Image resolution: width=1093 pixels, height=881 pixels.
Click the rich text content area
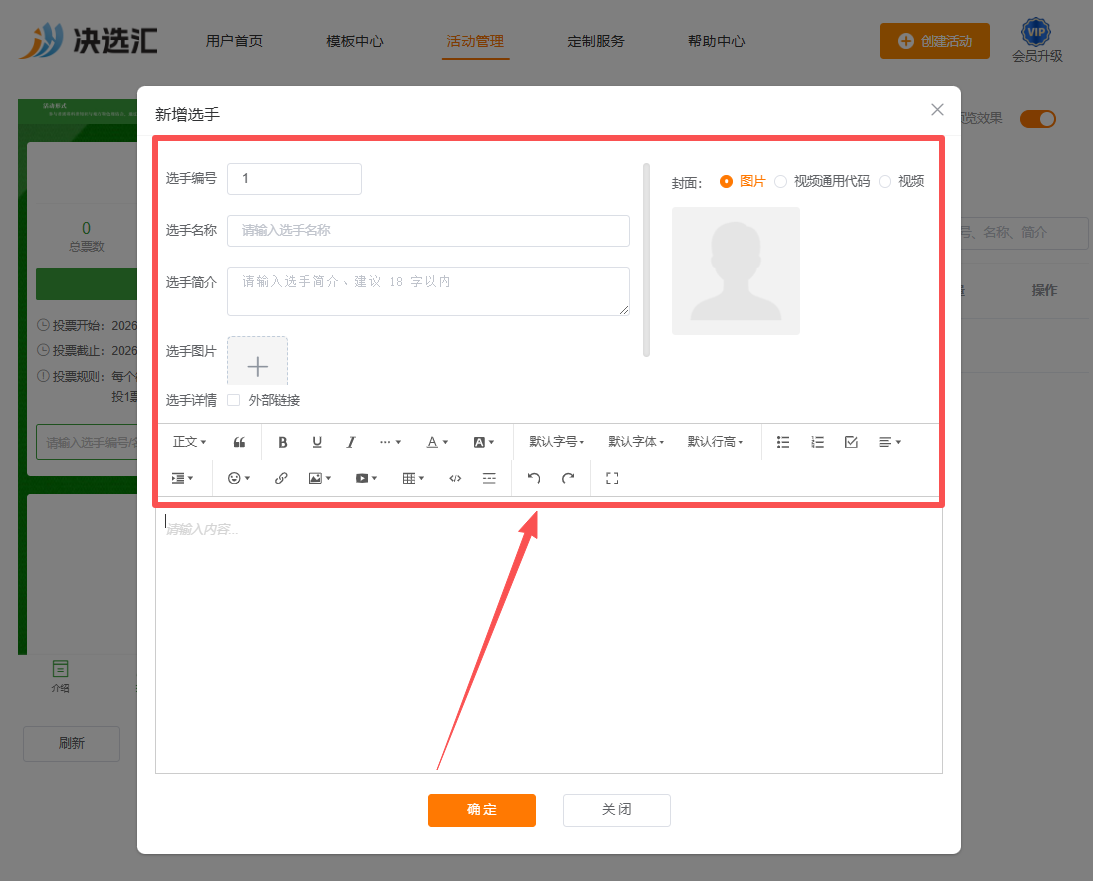549,641
